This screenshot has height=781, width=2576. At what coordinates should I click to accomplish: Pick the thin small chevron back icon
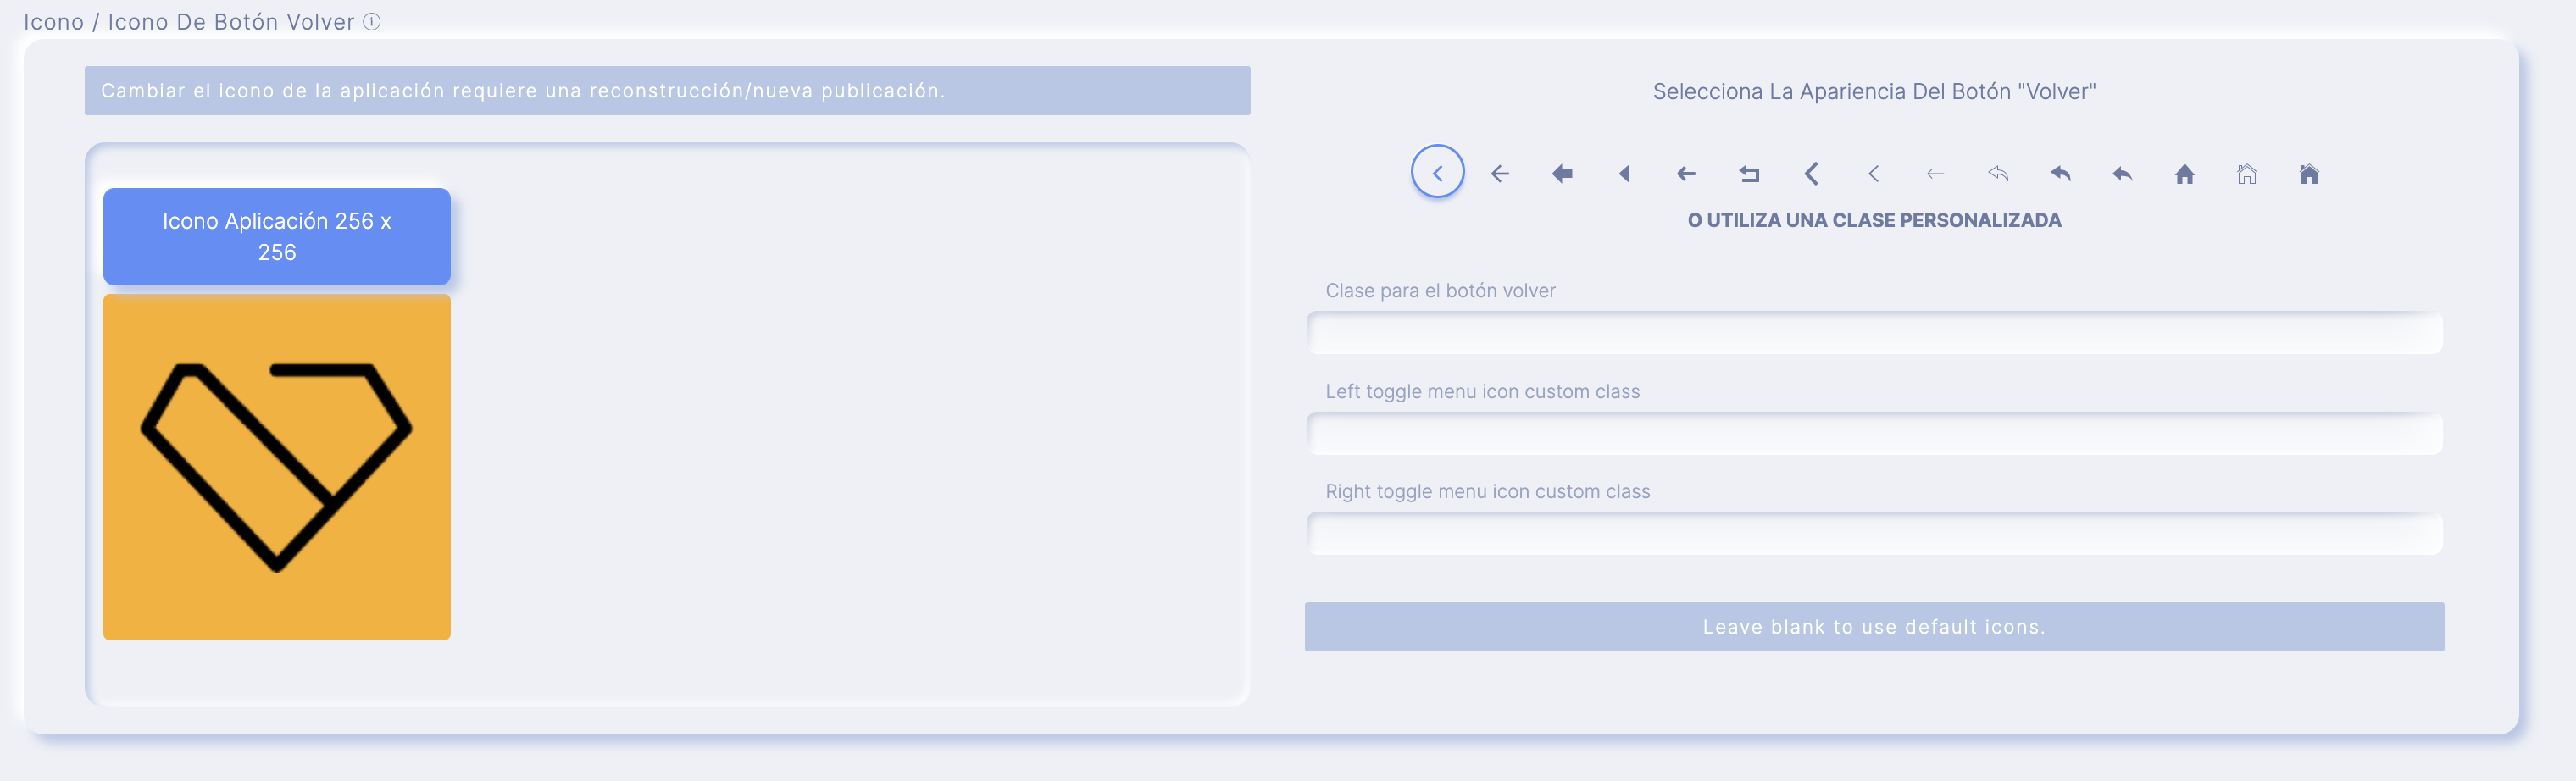point(1873,174)
